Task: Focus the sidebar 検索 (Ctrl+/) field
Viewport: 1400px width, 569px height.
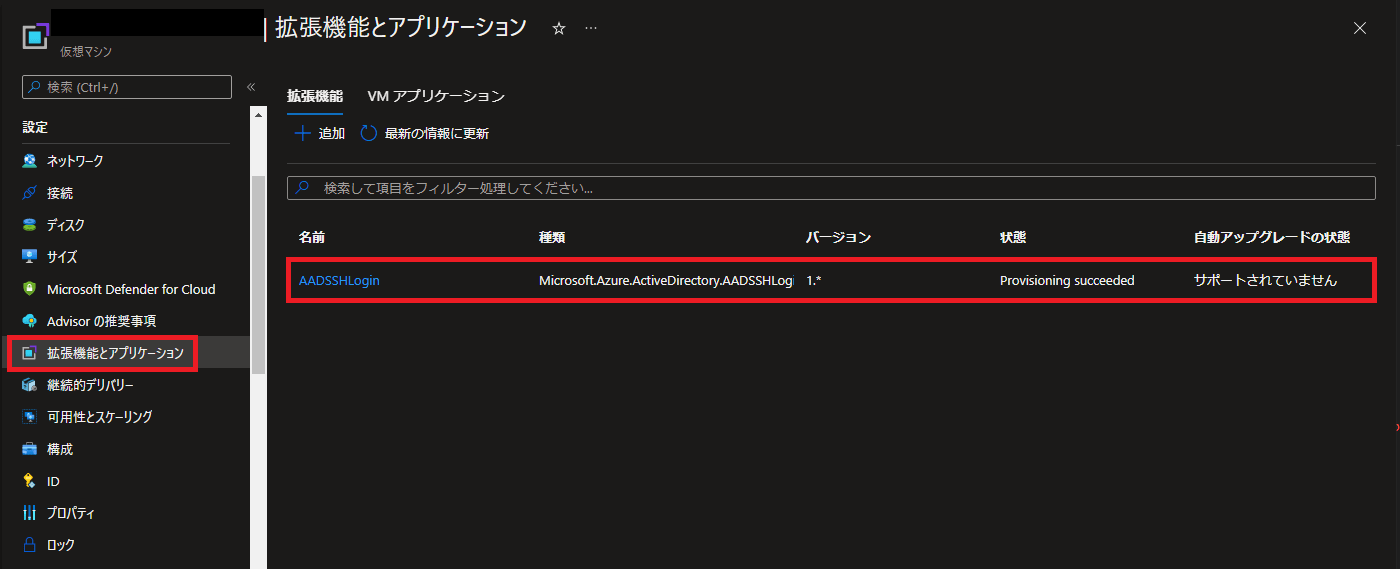Action: pyautogui.click(x=127, y=87)
